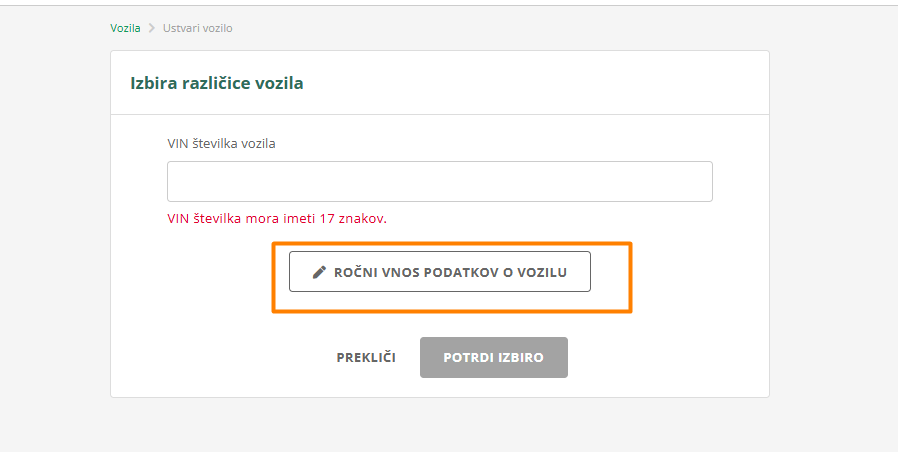Open the Vozila breadcrumb link

coord(125,28)
